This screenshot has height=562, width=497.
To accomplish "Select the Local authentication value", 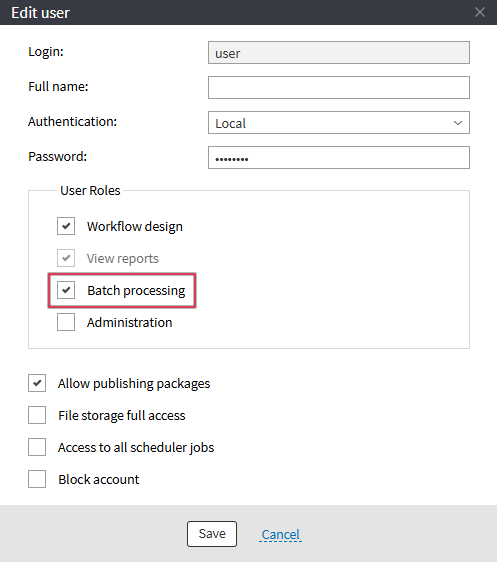I will tap(230, 123).
